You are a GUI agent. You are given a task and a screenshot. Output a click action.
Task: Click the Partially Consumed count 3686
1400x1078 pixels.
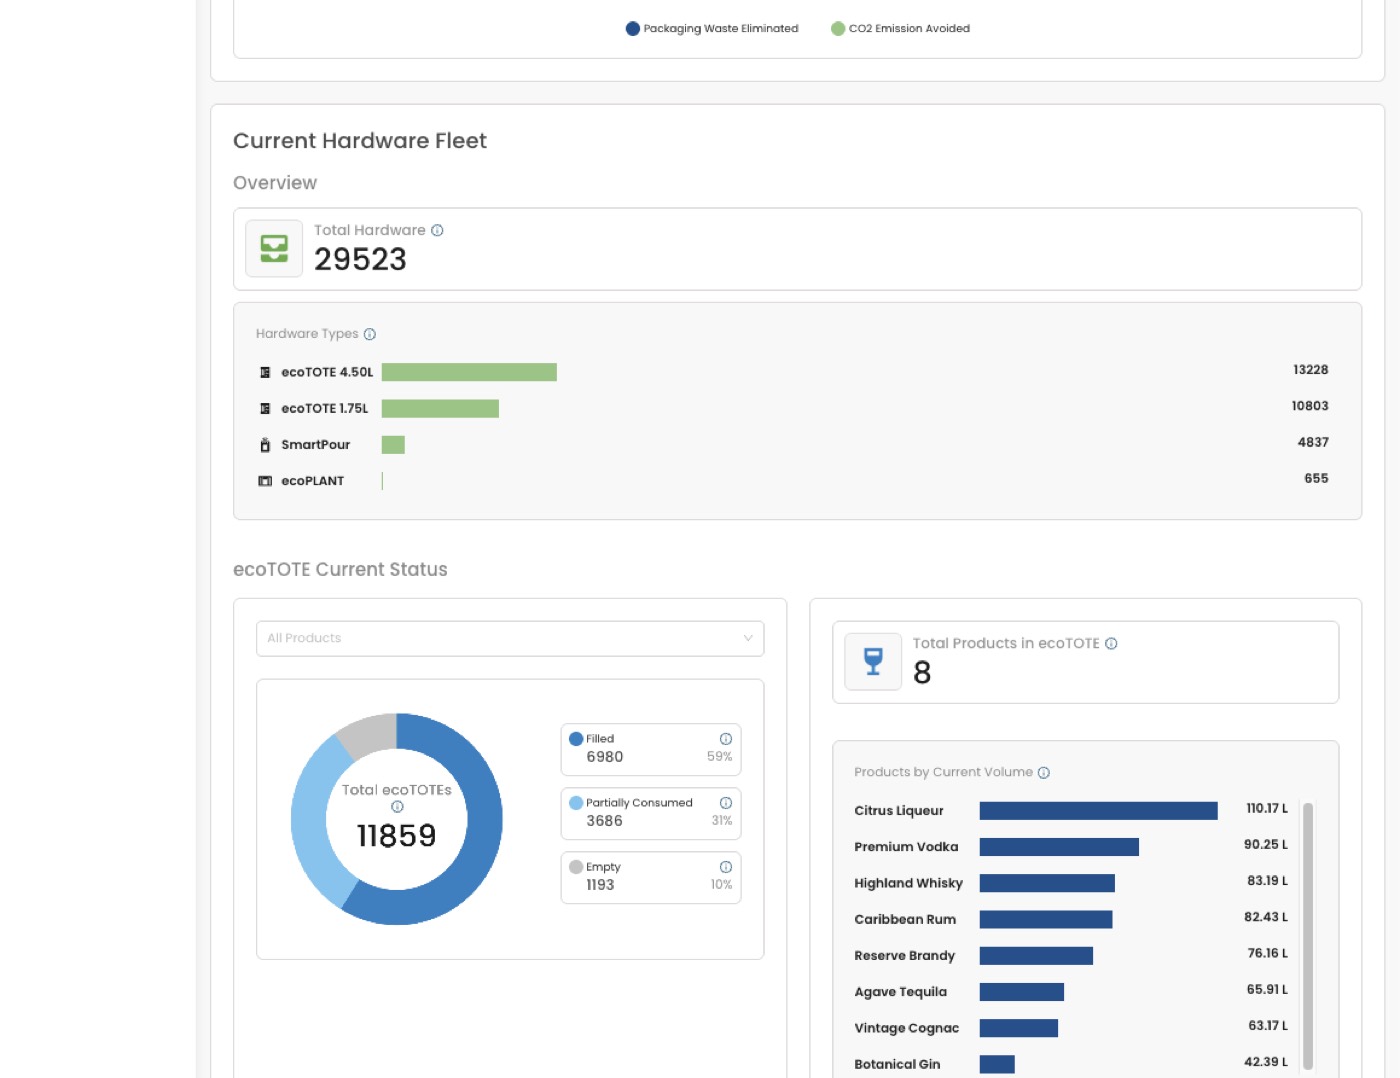(x=605, y=821)
